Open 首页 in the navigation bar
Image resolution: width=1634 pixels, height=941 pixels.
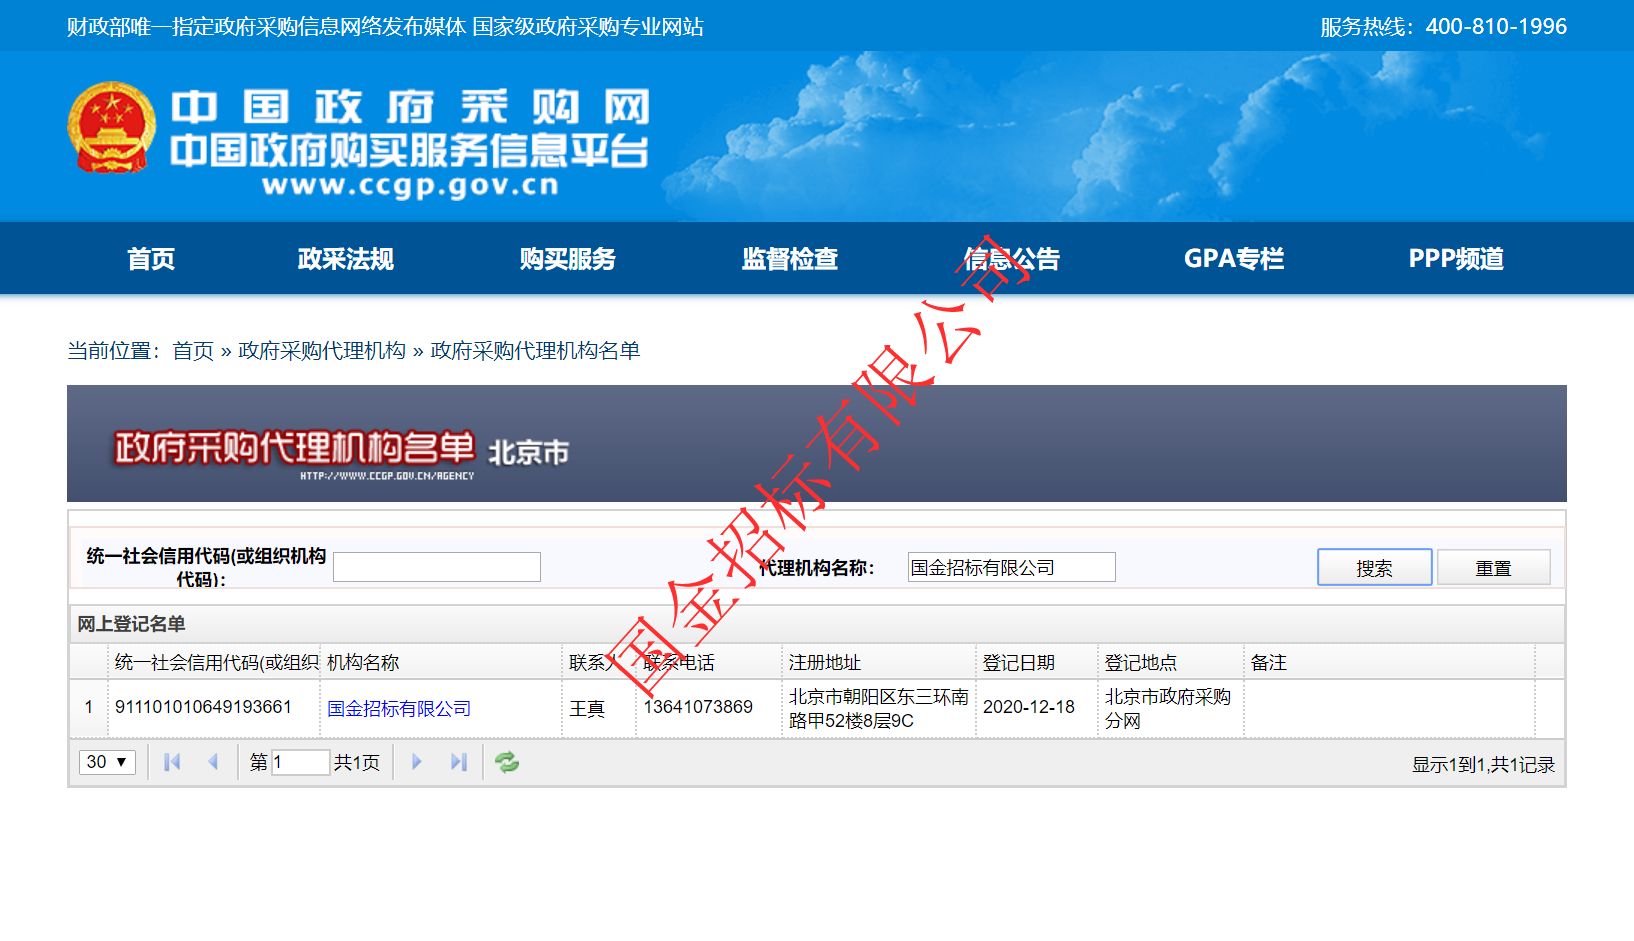151,259
